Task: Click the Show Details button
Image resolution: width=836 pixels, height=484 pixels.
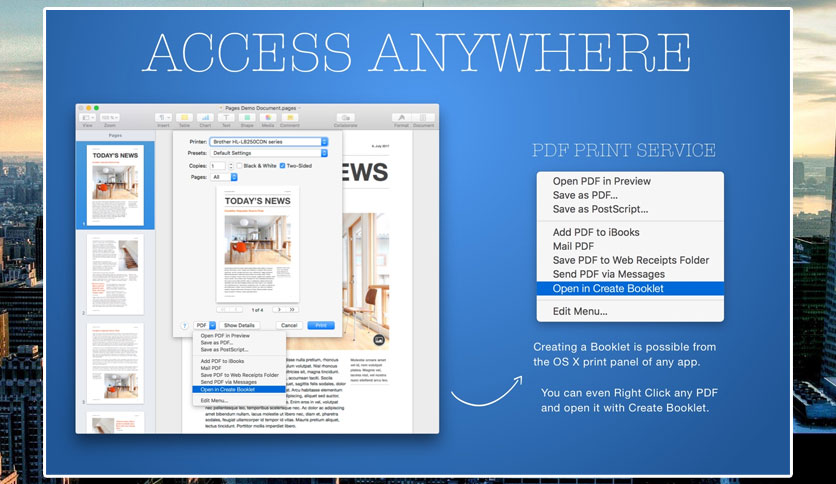Action: [x=239, y=325]
